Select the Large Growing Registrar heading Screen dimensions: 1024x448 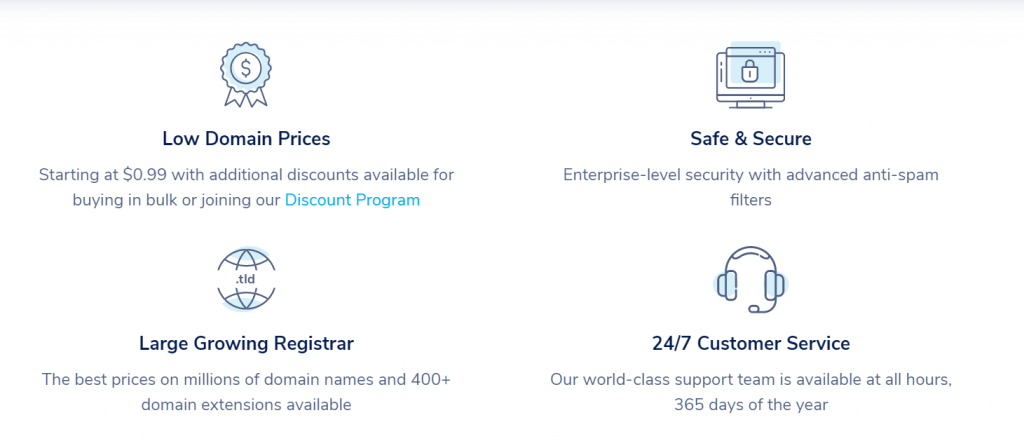(246, 344)
